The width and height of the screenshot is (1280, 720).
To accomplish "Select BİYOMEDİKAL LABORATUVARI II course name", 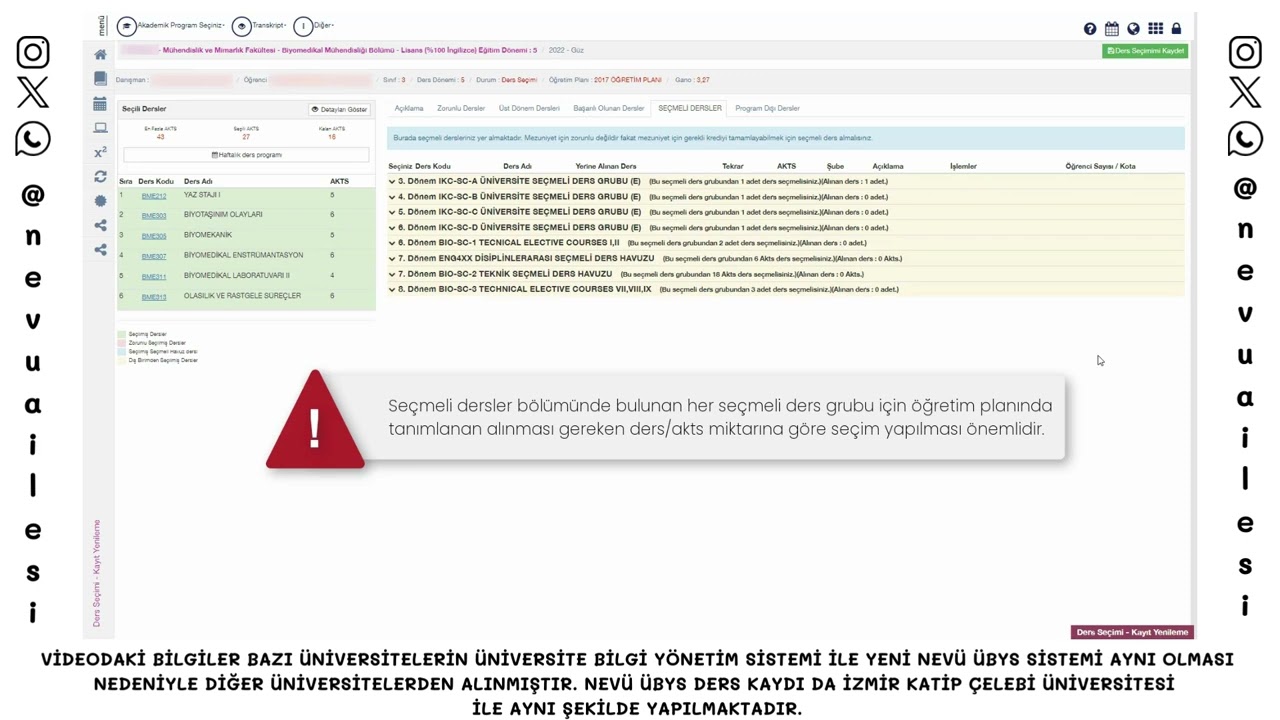I will (x=237, y=276).
